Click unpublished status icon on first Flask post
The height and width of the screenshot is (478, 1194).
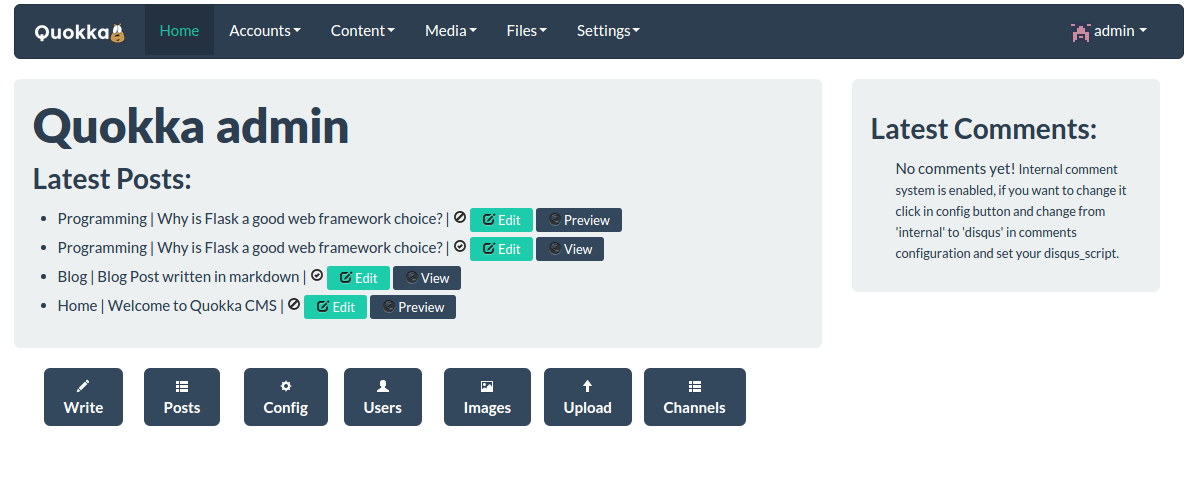[459, 218]
